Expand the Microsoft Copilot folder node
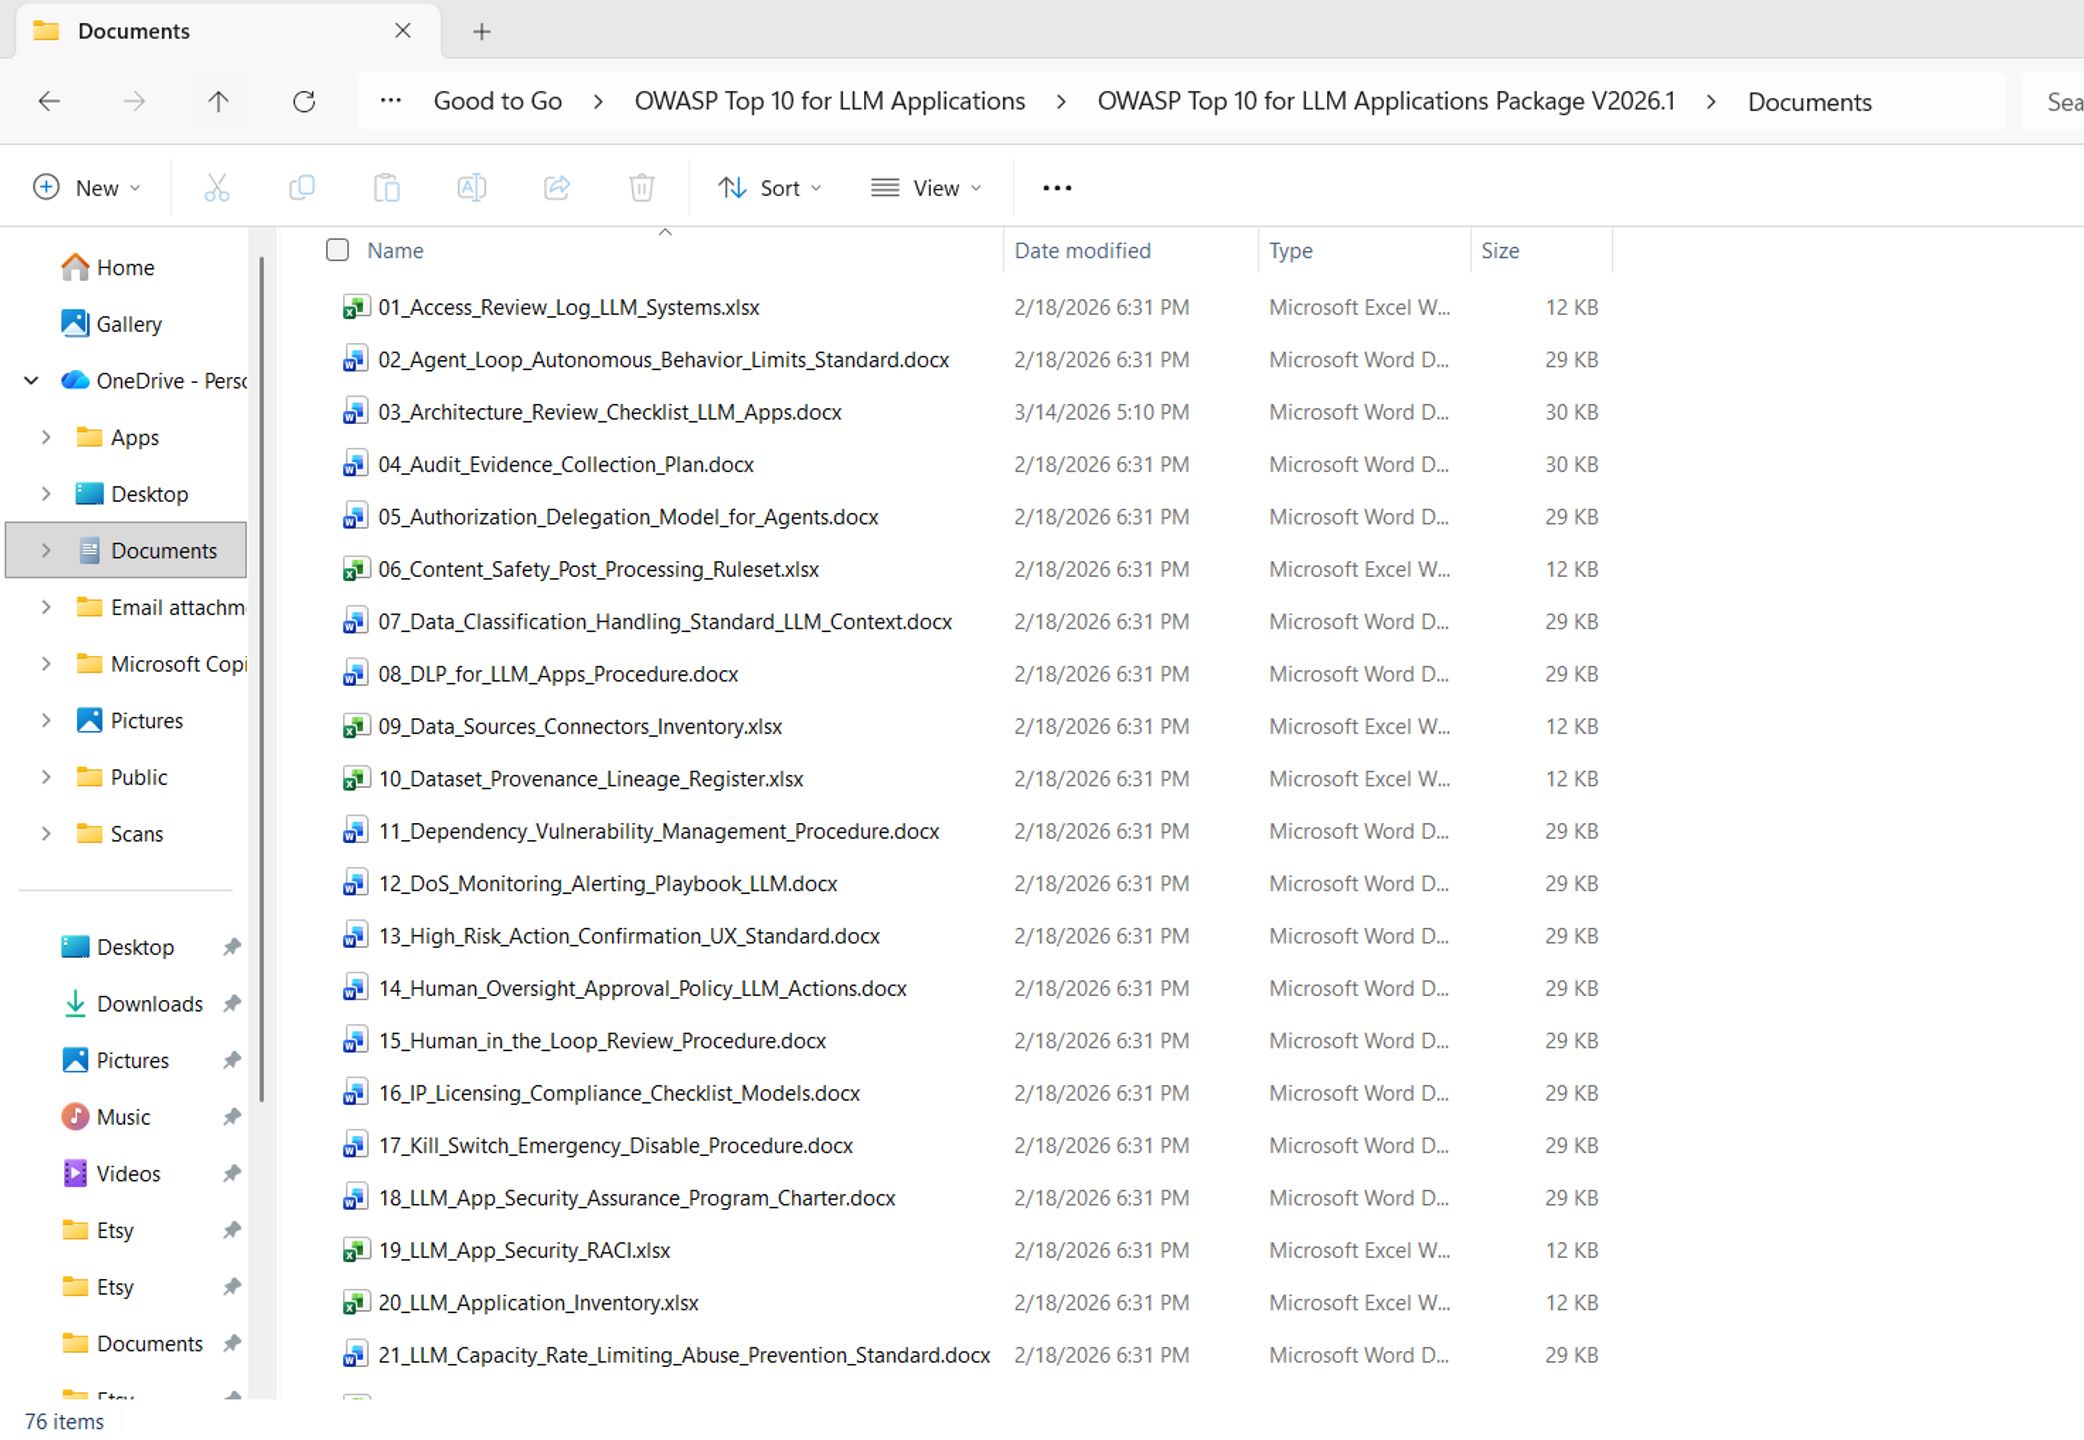Screen dimensions: 2084x1440 (x=46, y=664)
